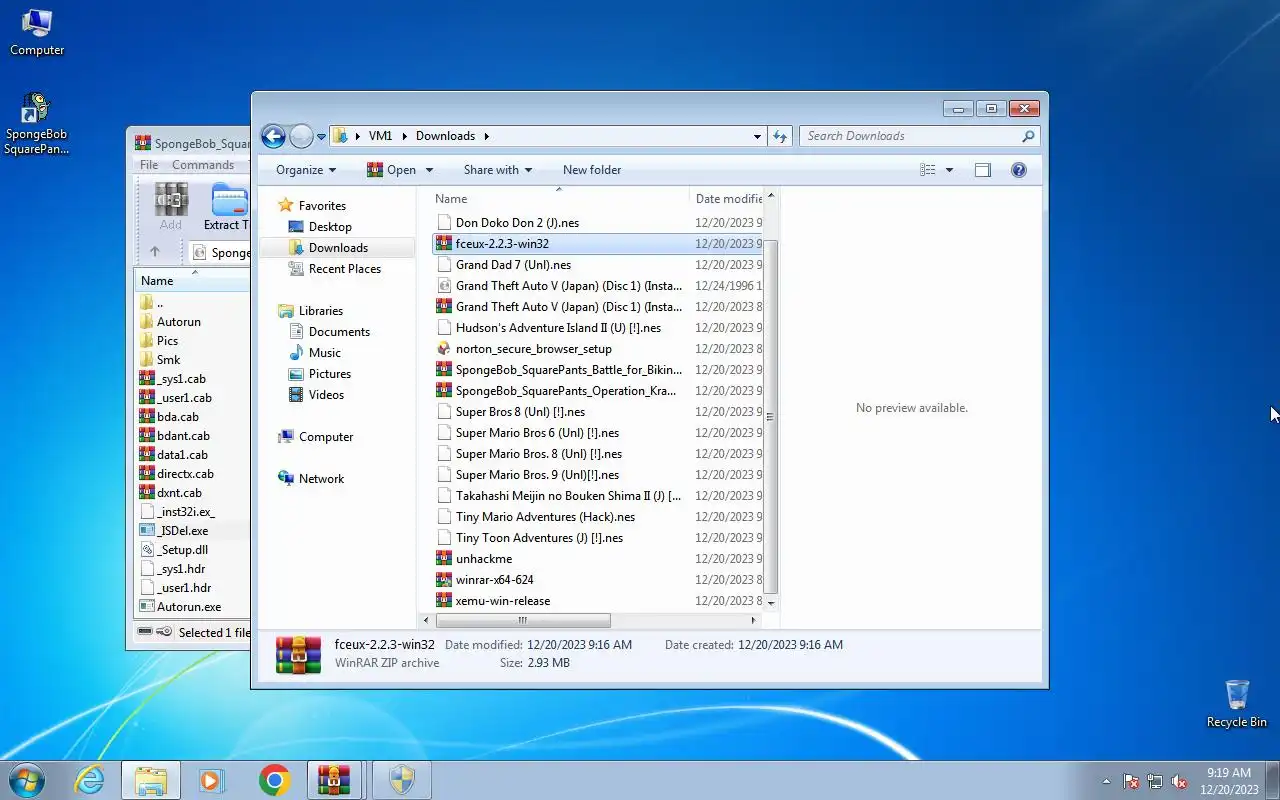Sort by the Name column header
The width and height of the screenshot is (1280, 800).
559,199
